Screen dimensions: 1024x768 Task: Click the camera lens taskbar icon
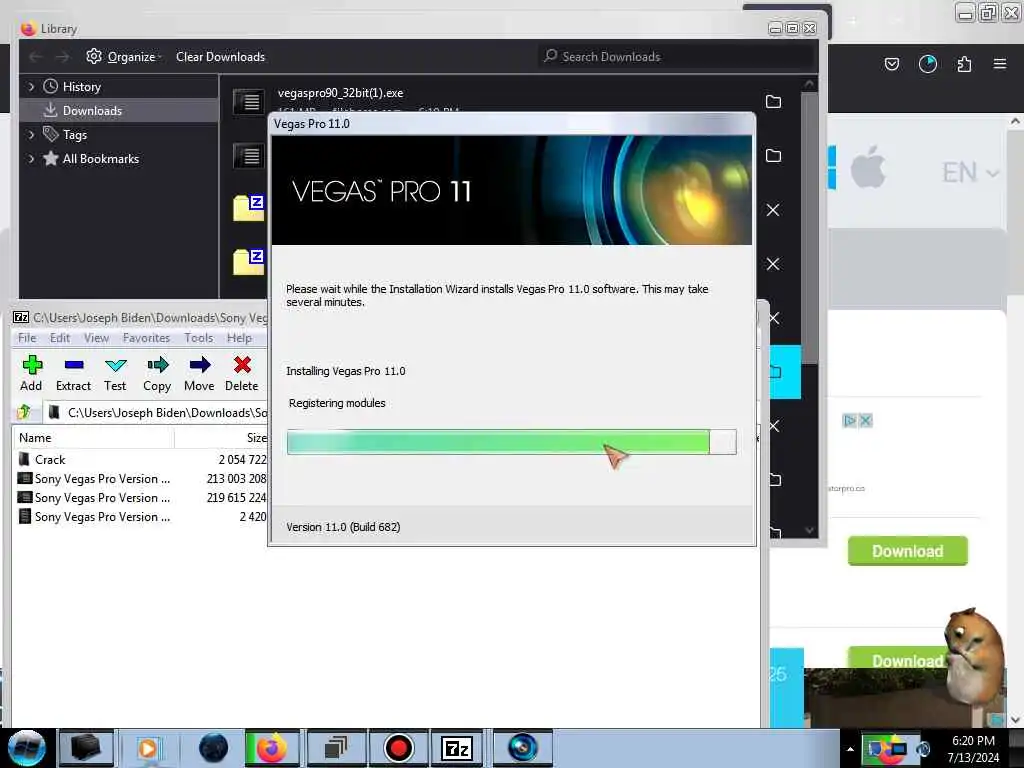(522, 748)
